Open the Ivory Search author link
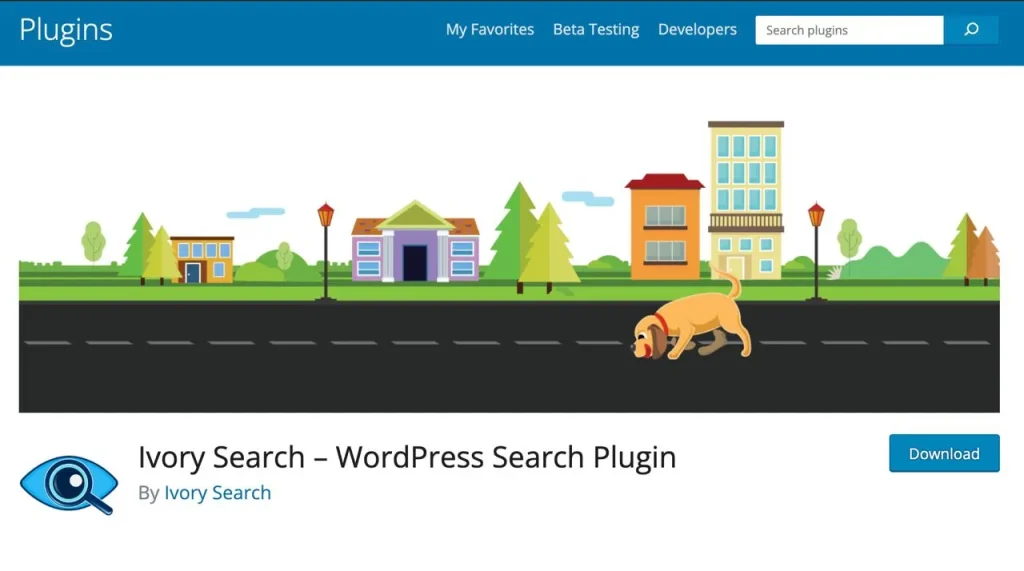The height and width of the screenshot is (571, 1024). pos(217,493)
